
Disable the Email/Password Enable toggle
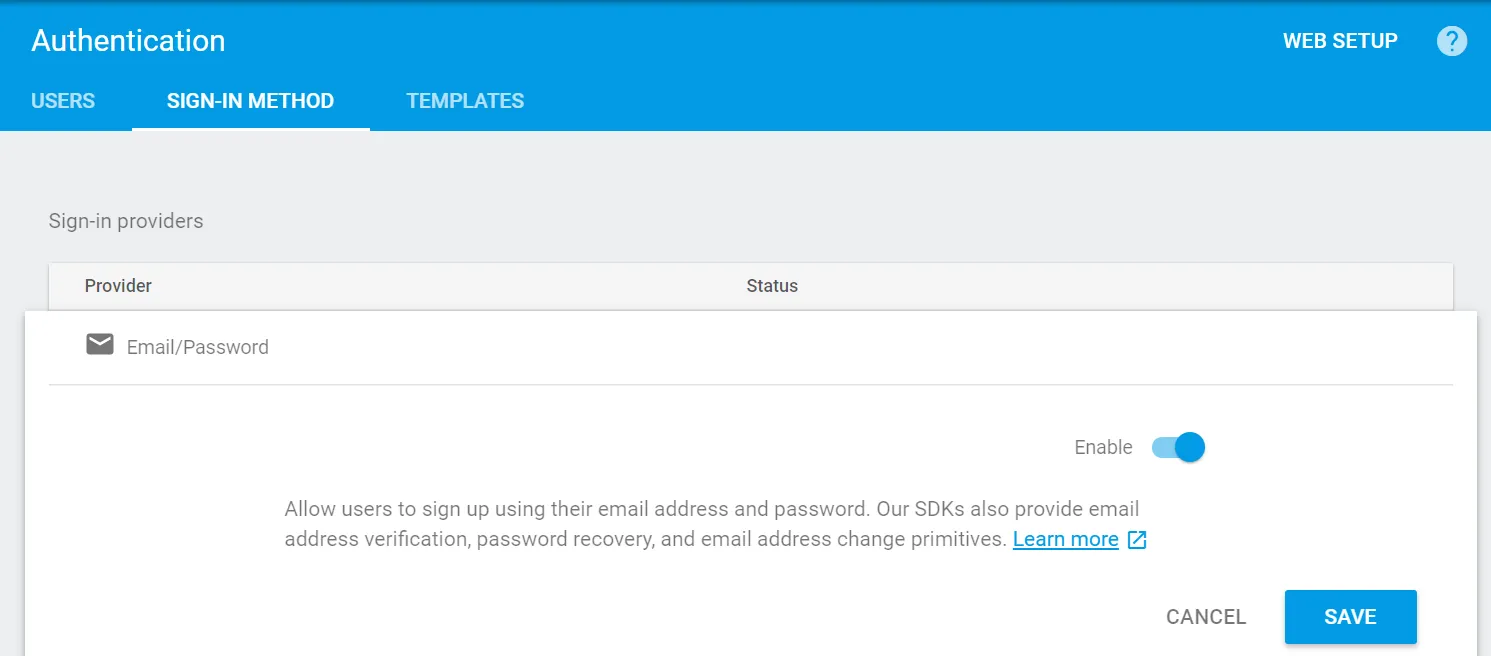point(1179,447)
